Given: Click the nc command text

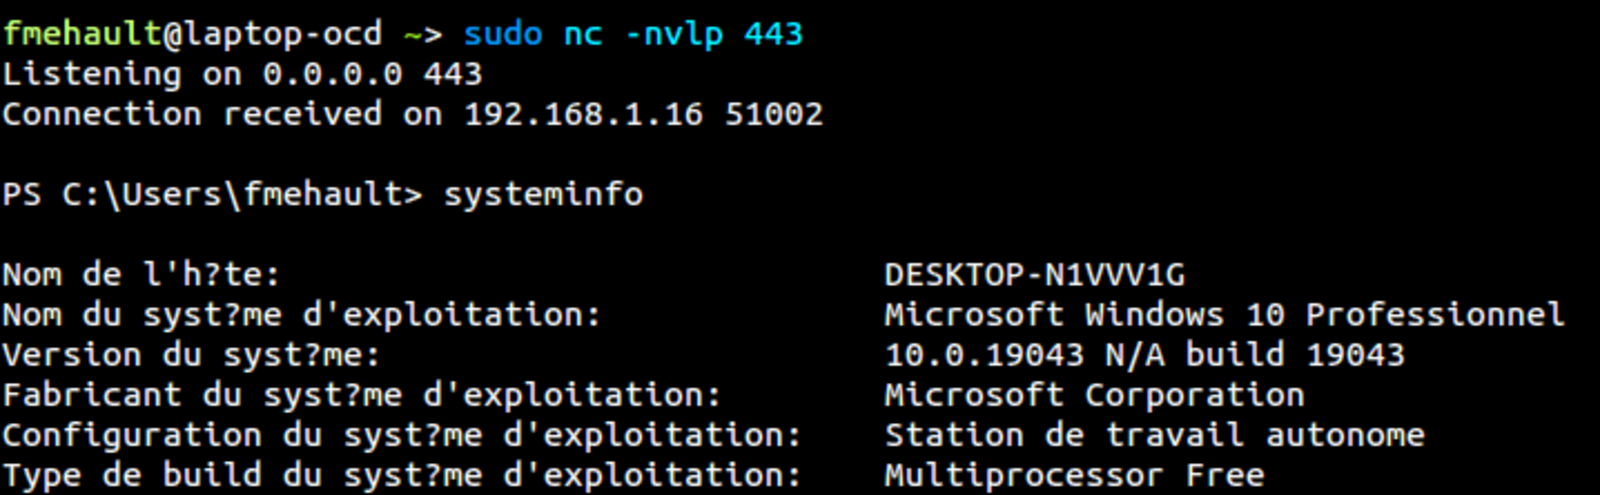Looking at the screenshot, I should pyautogui.click(x=583, y=34).
